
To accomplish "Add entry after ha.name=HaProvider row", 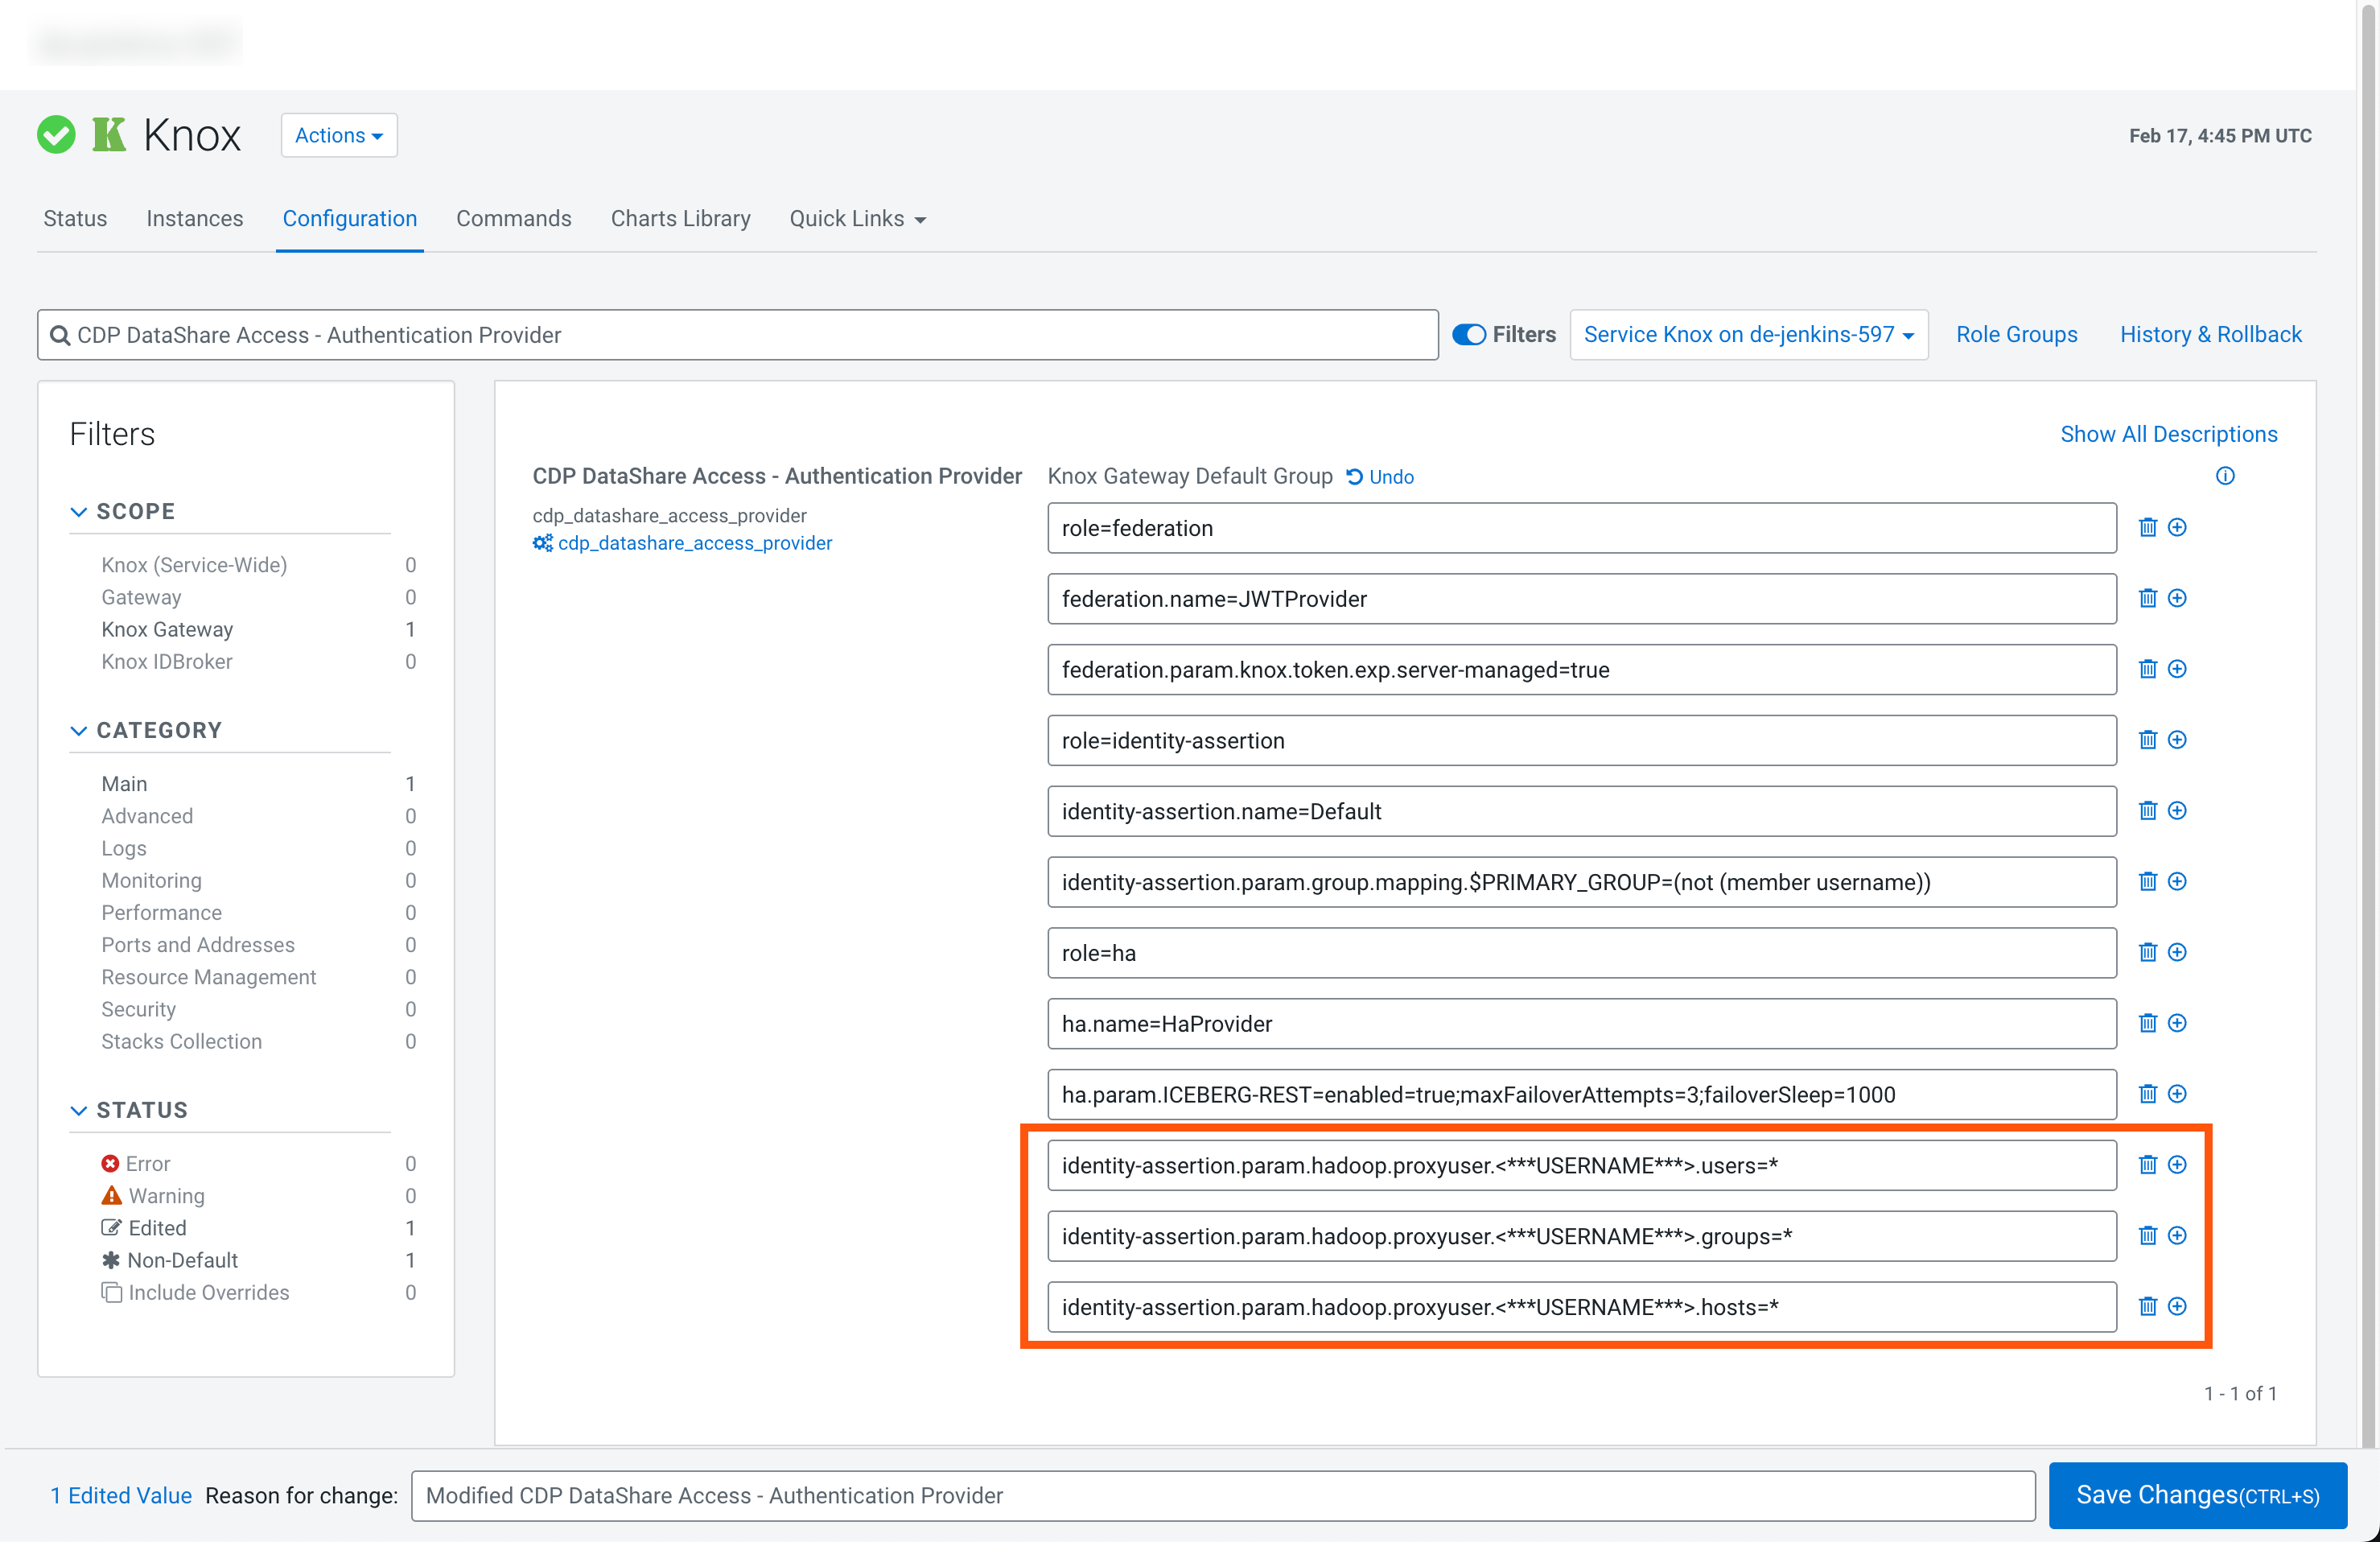I will pos(2177,1023).
